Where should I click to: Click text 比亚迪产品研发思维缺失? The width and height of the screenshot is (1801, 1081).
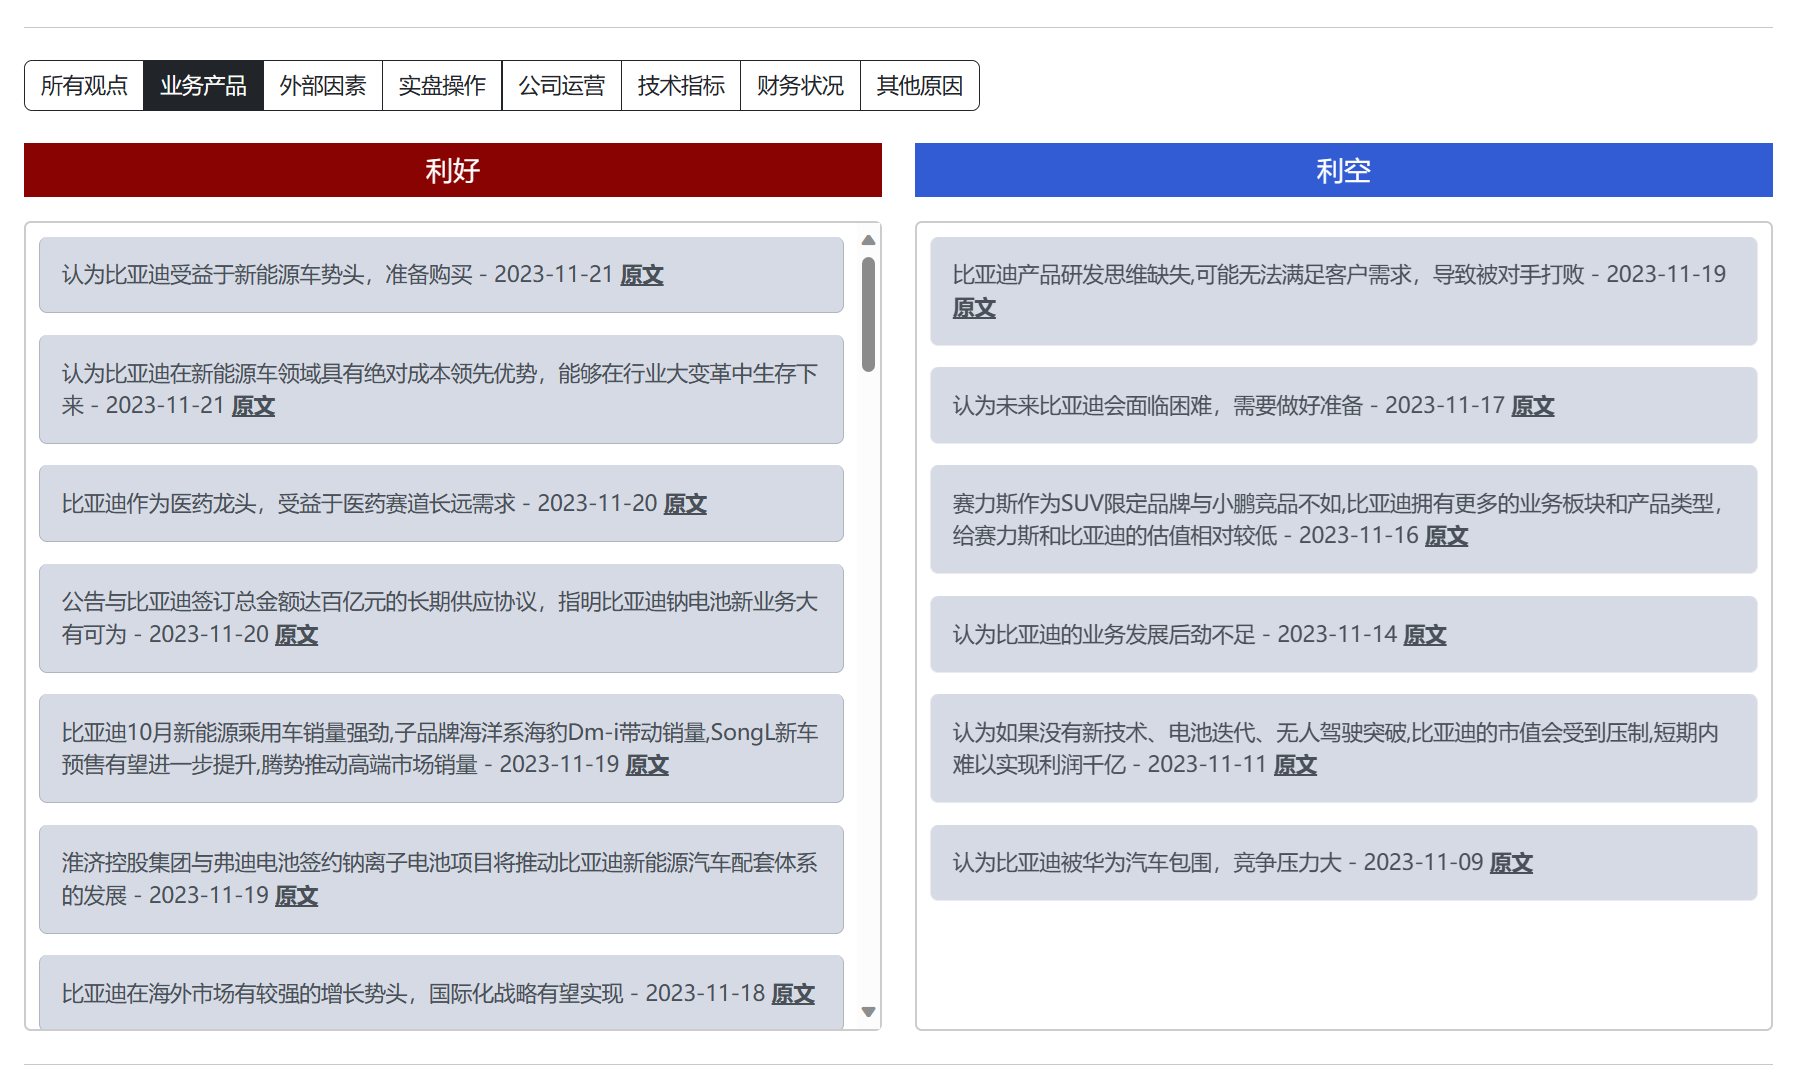[1071, 275]
